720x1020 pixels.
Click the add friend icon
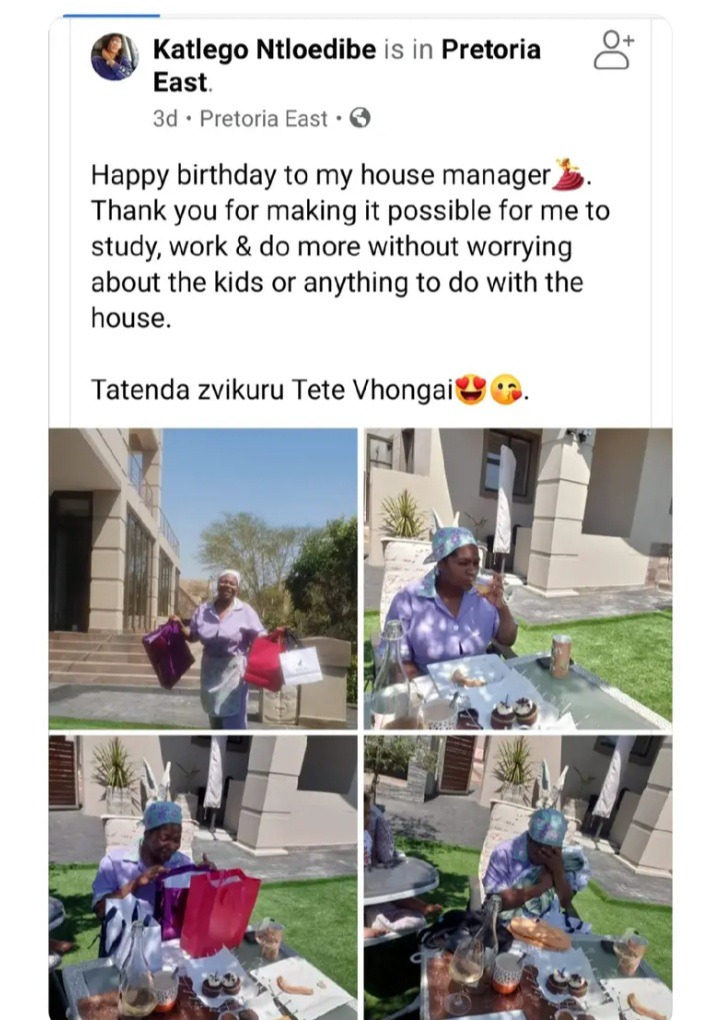(x=613, y=49)
